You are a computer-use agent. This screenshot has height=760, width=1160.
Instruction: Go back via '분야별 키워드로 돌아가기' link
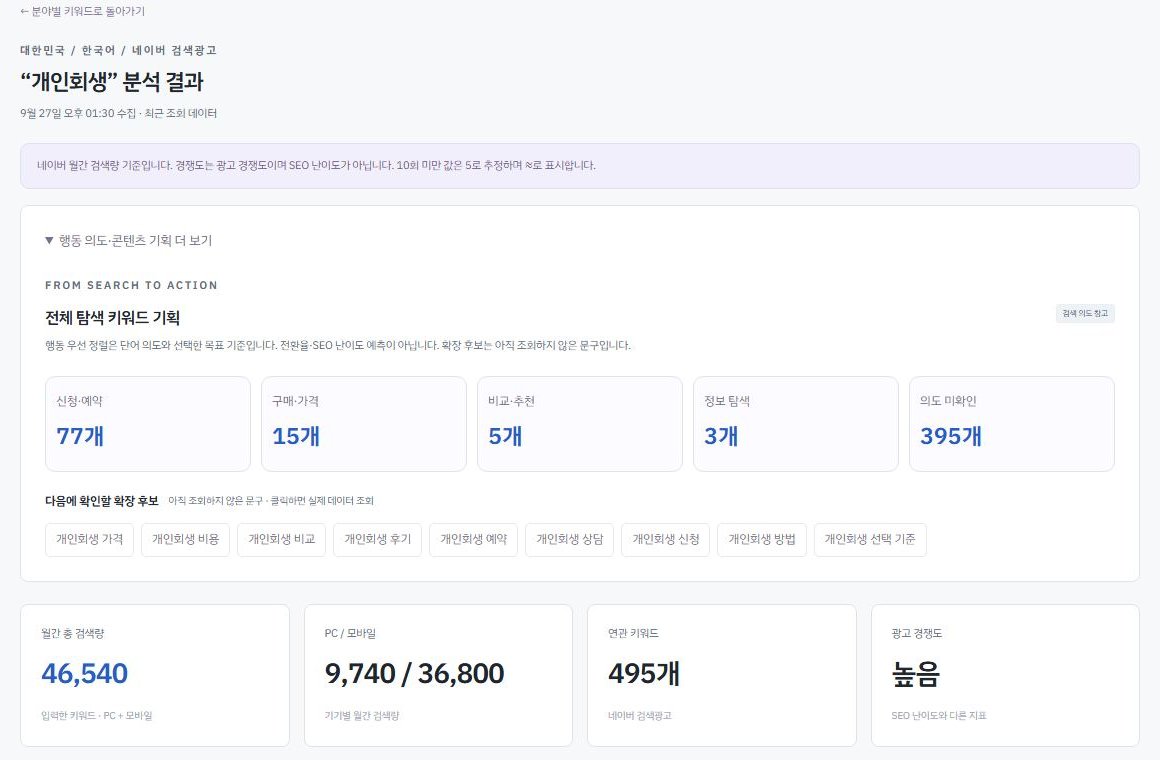(82, 11)
